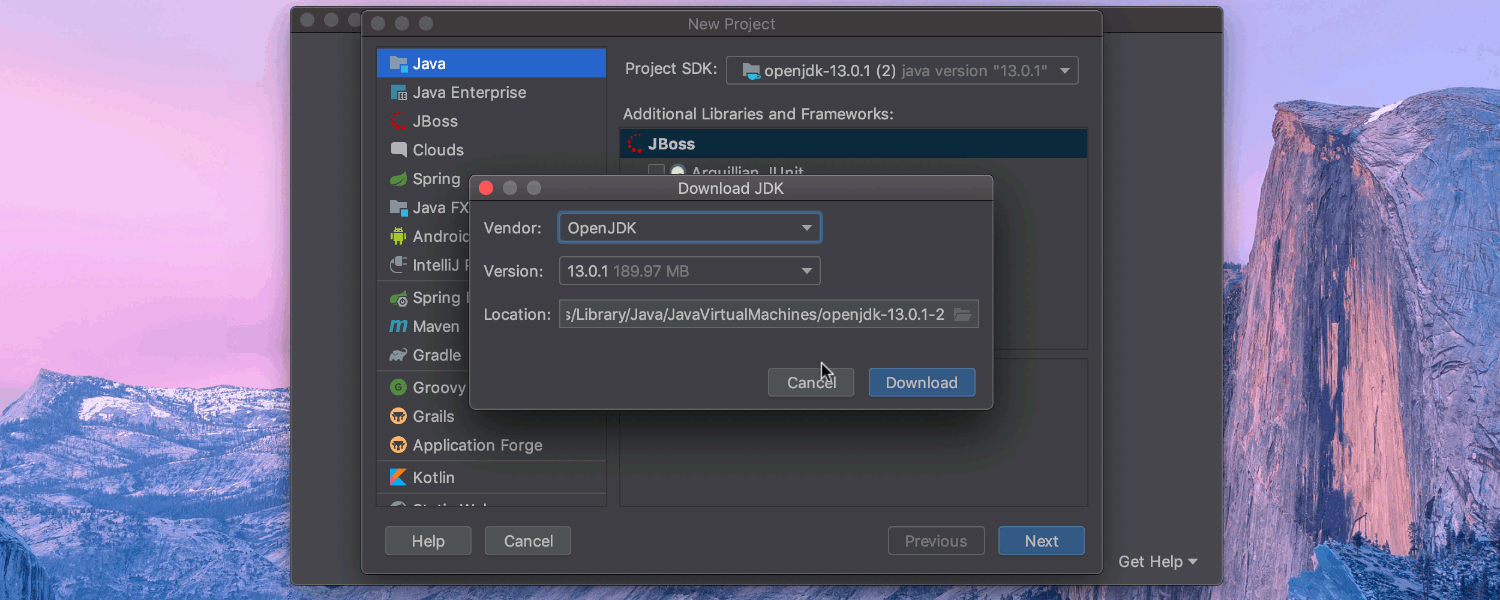Screen dimensions: 1500x600
Task: Choose the Maven 'm' icon
Action: coord(398,327)
